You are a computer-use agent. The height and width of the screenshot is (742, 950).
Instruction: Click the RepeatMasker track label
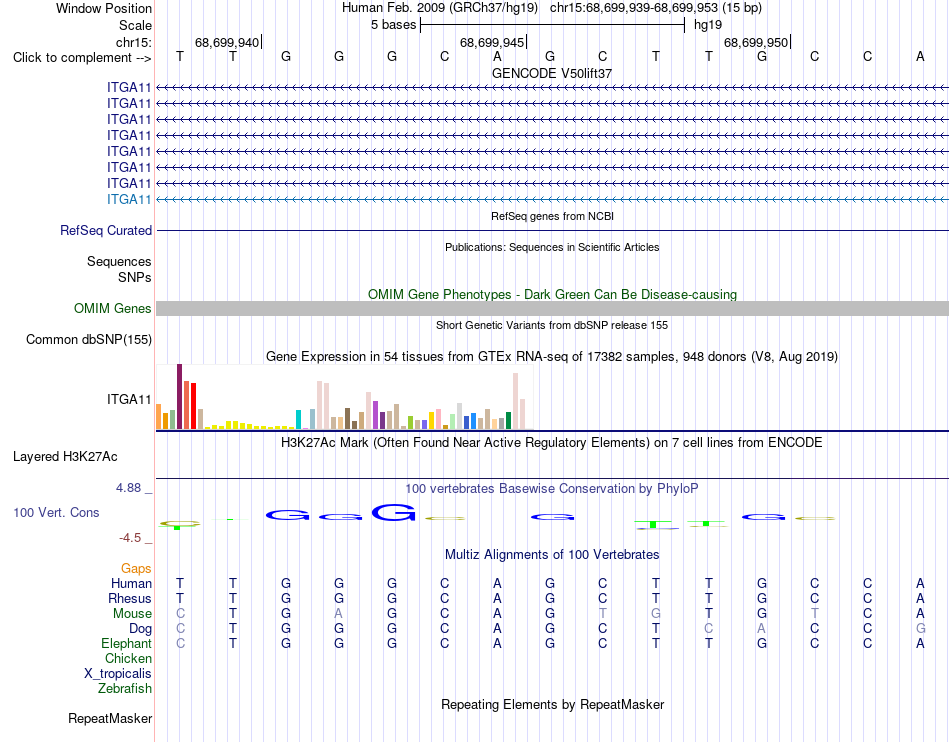tap(110, 718)
